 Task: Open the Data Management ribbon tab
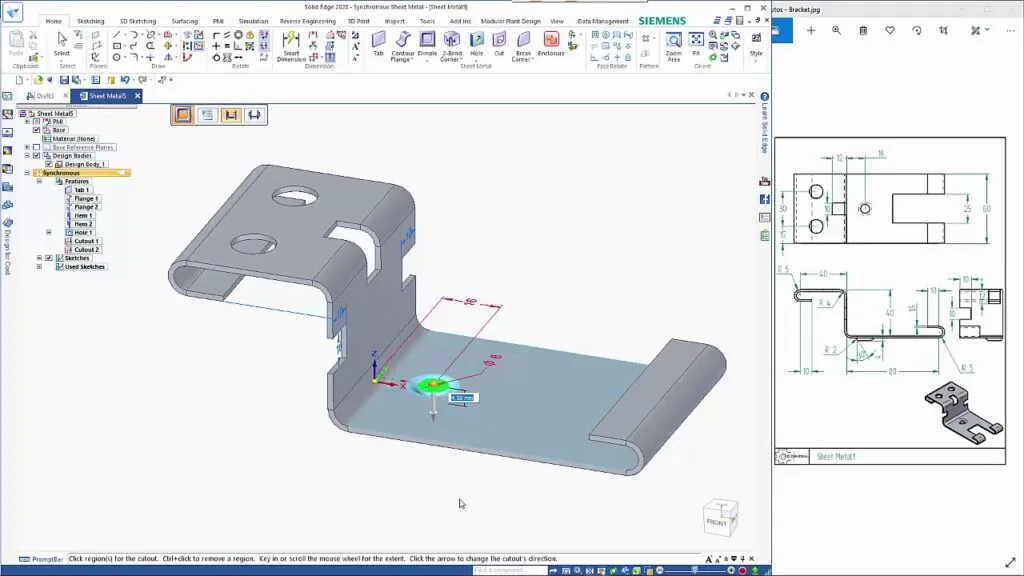603,21
